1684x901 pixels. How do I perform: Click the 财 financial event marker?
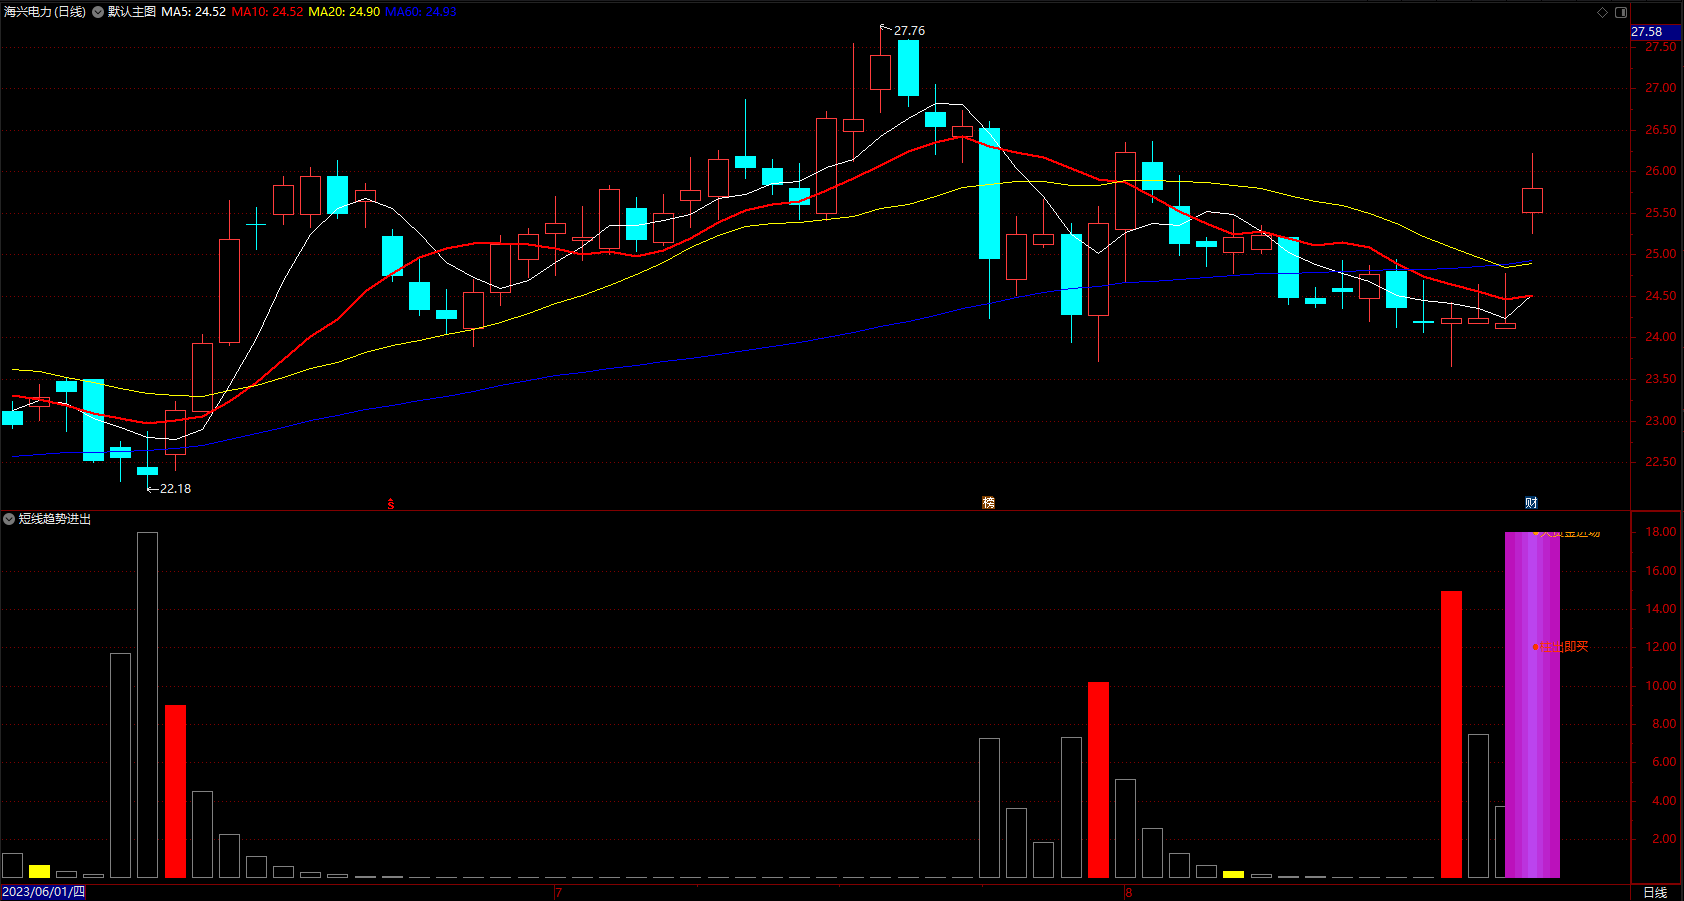(1531, 503)
